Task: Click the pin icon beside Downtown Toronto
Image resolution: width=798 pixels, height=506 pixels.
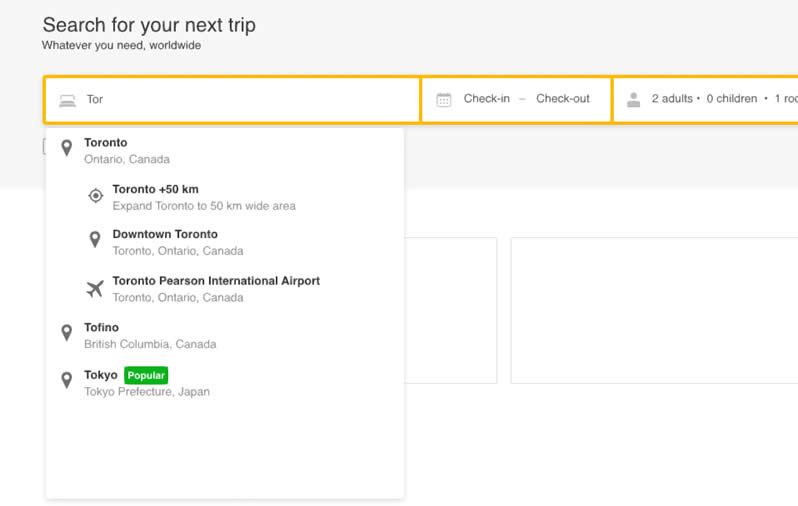Action: [x=95, y=241]
